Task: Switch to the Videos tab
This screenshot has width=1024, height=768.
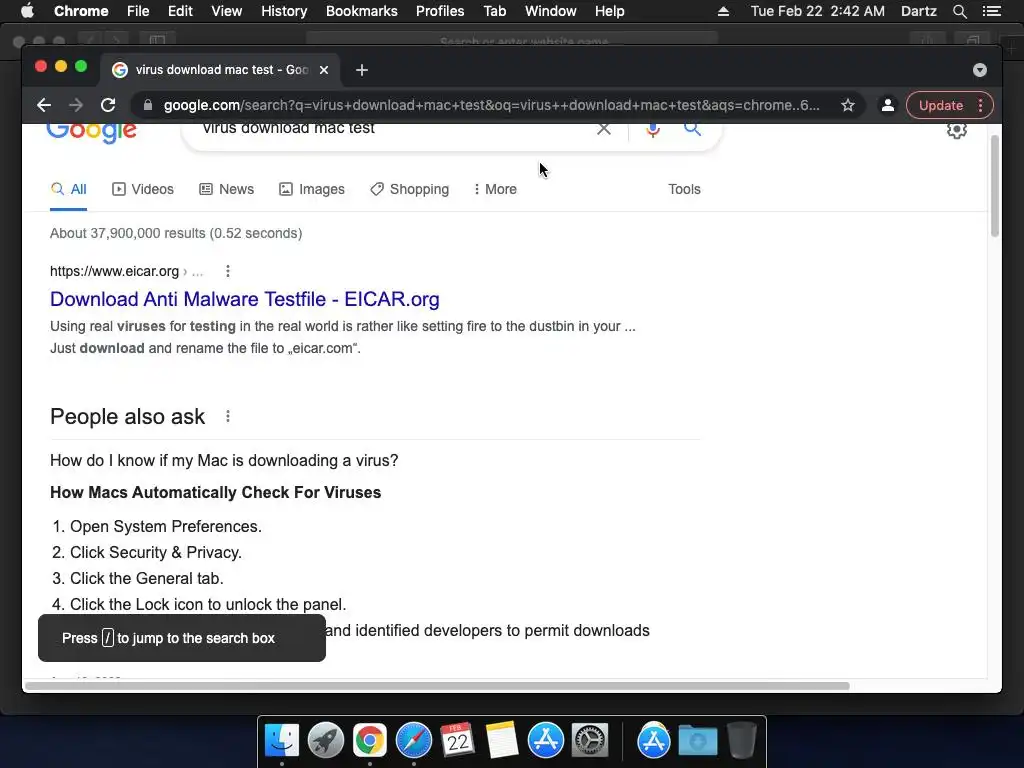Action: point(143,189)
